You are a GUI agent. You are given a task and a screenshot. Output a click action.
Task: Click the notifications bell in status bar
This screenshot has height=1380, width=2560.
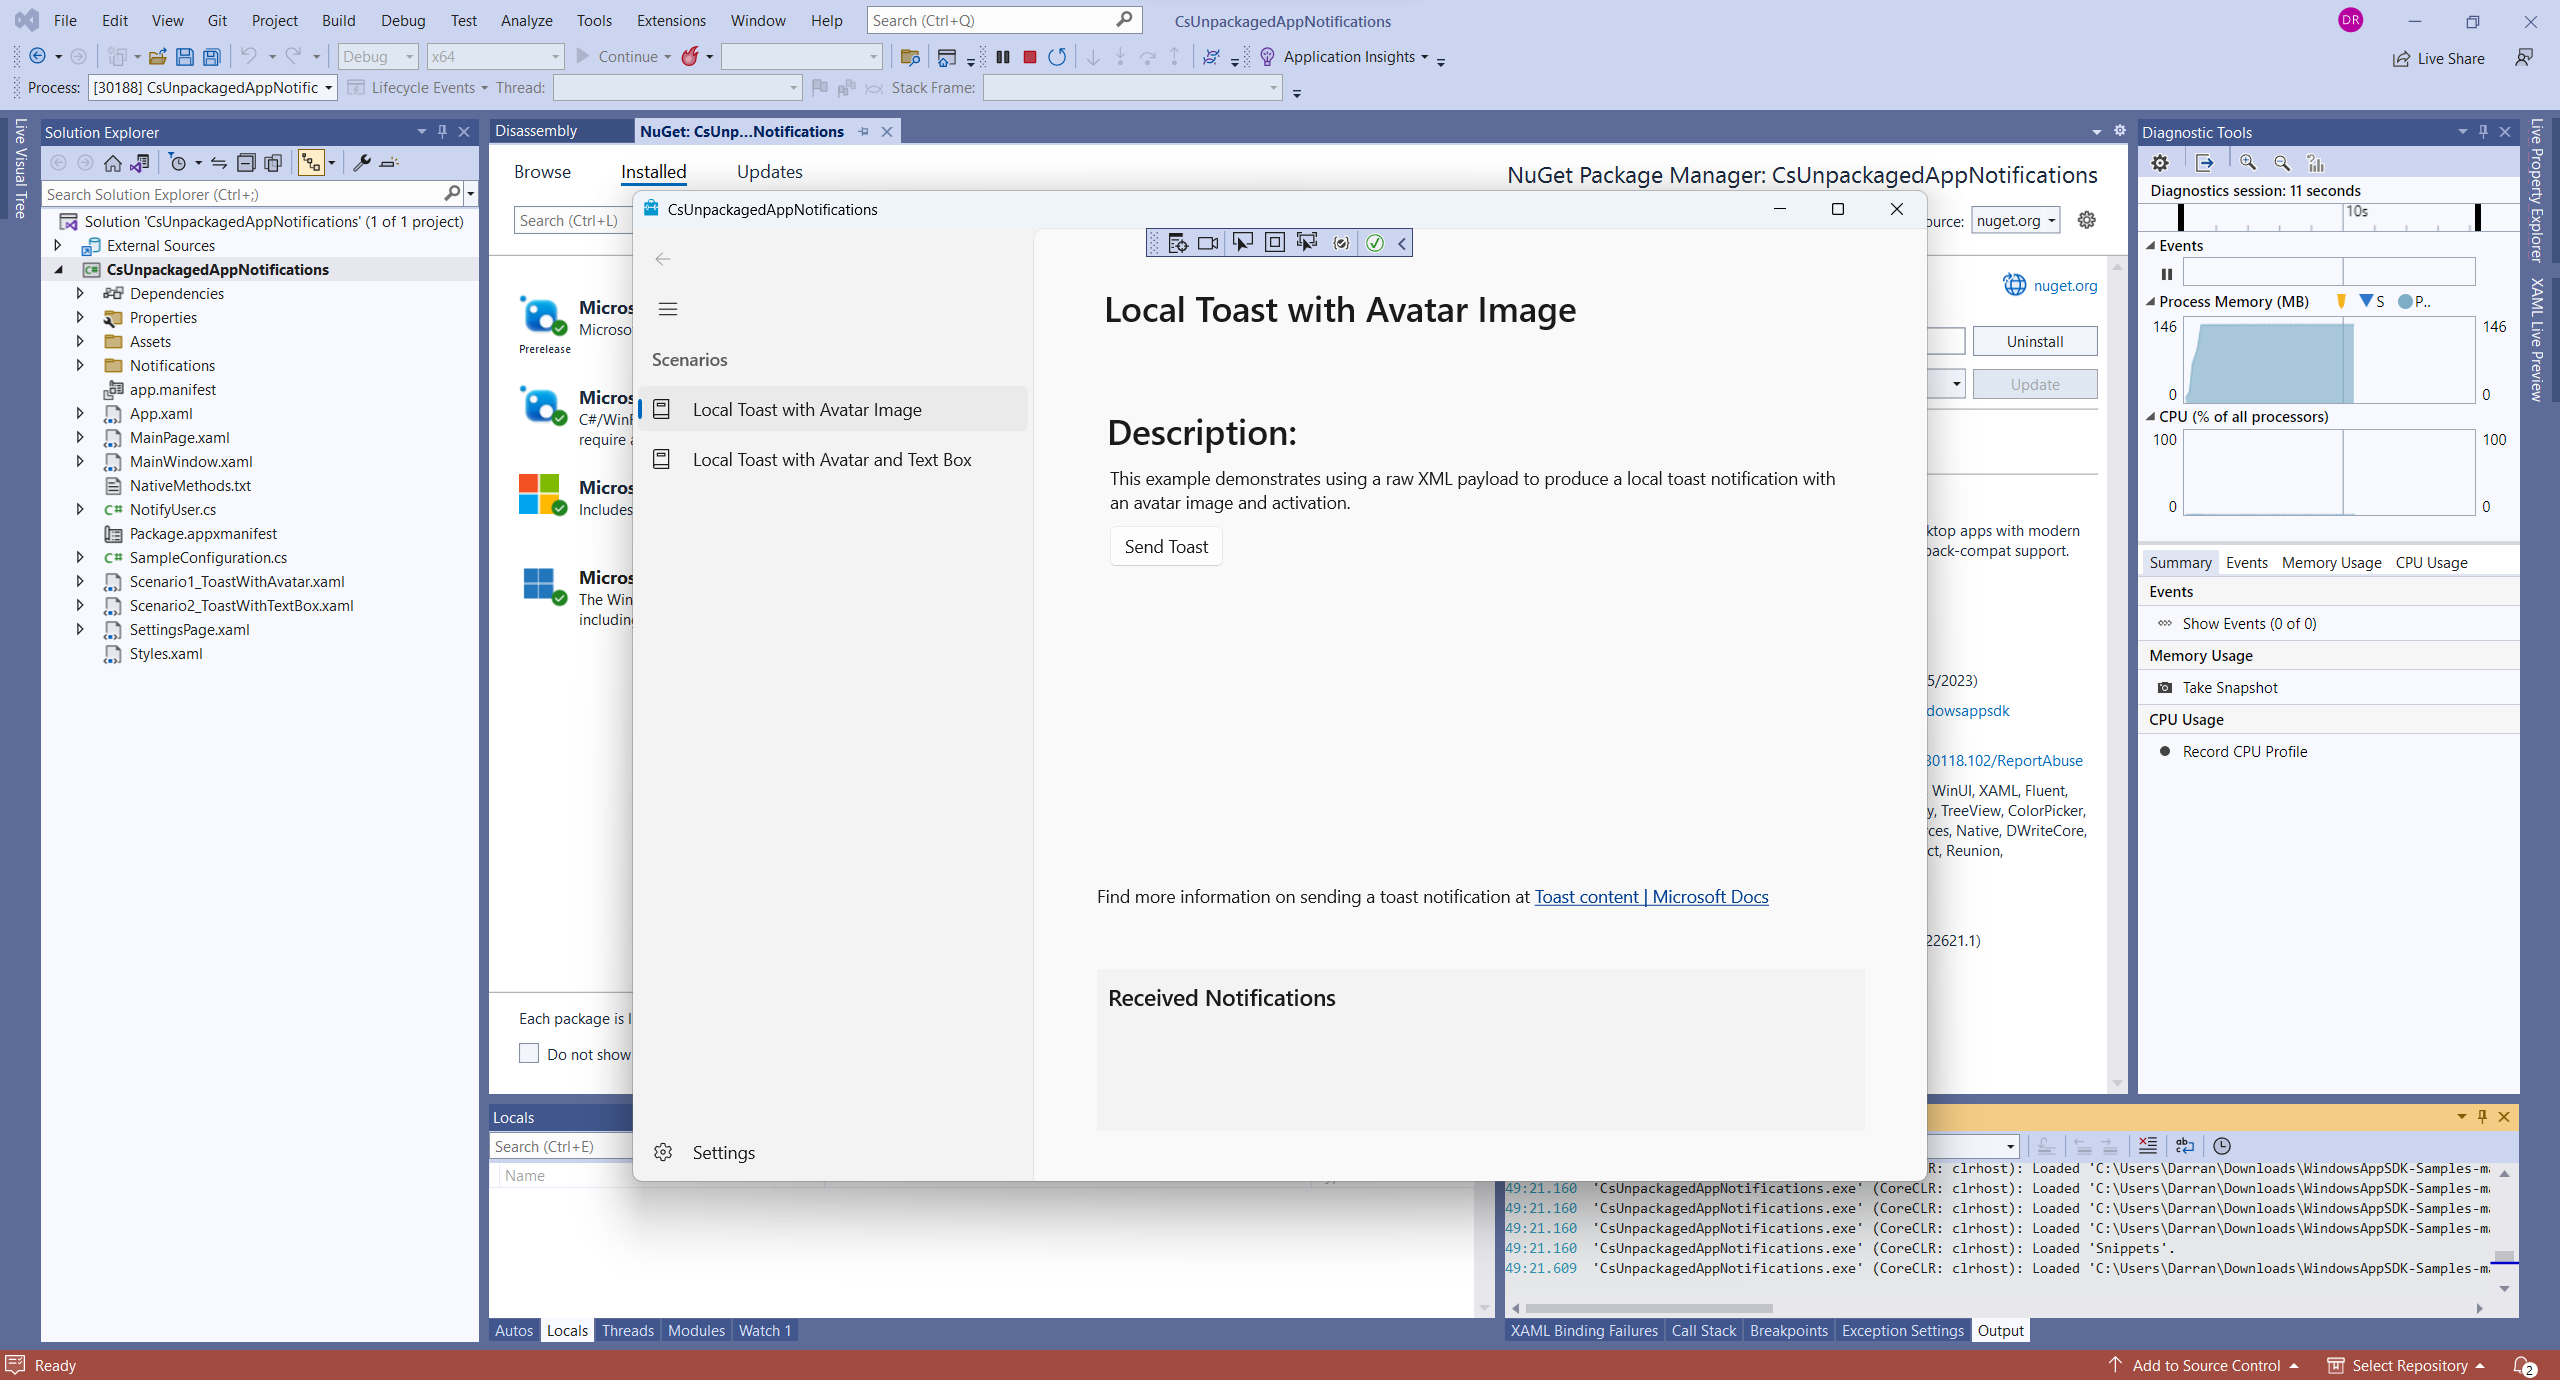click(2524, 1366)
